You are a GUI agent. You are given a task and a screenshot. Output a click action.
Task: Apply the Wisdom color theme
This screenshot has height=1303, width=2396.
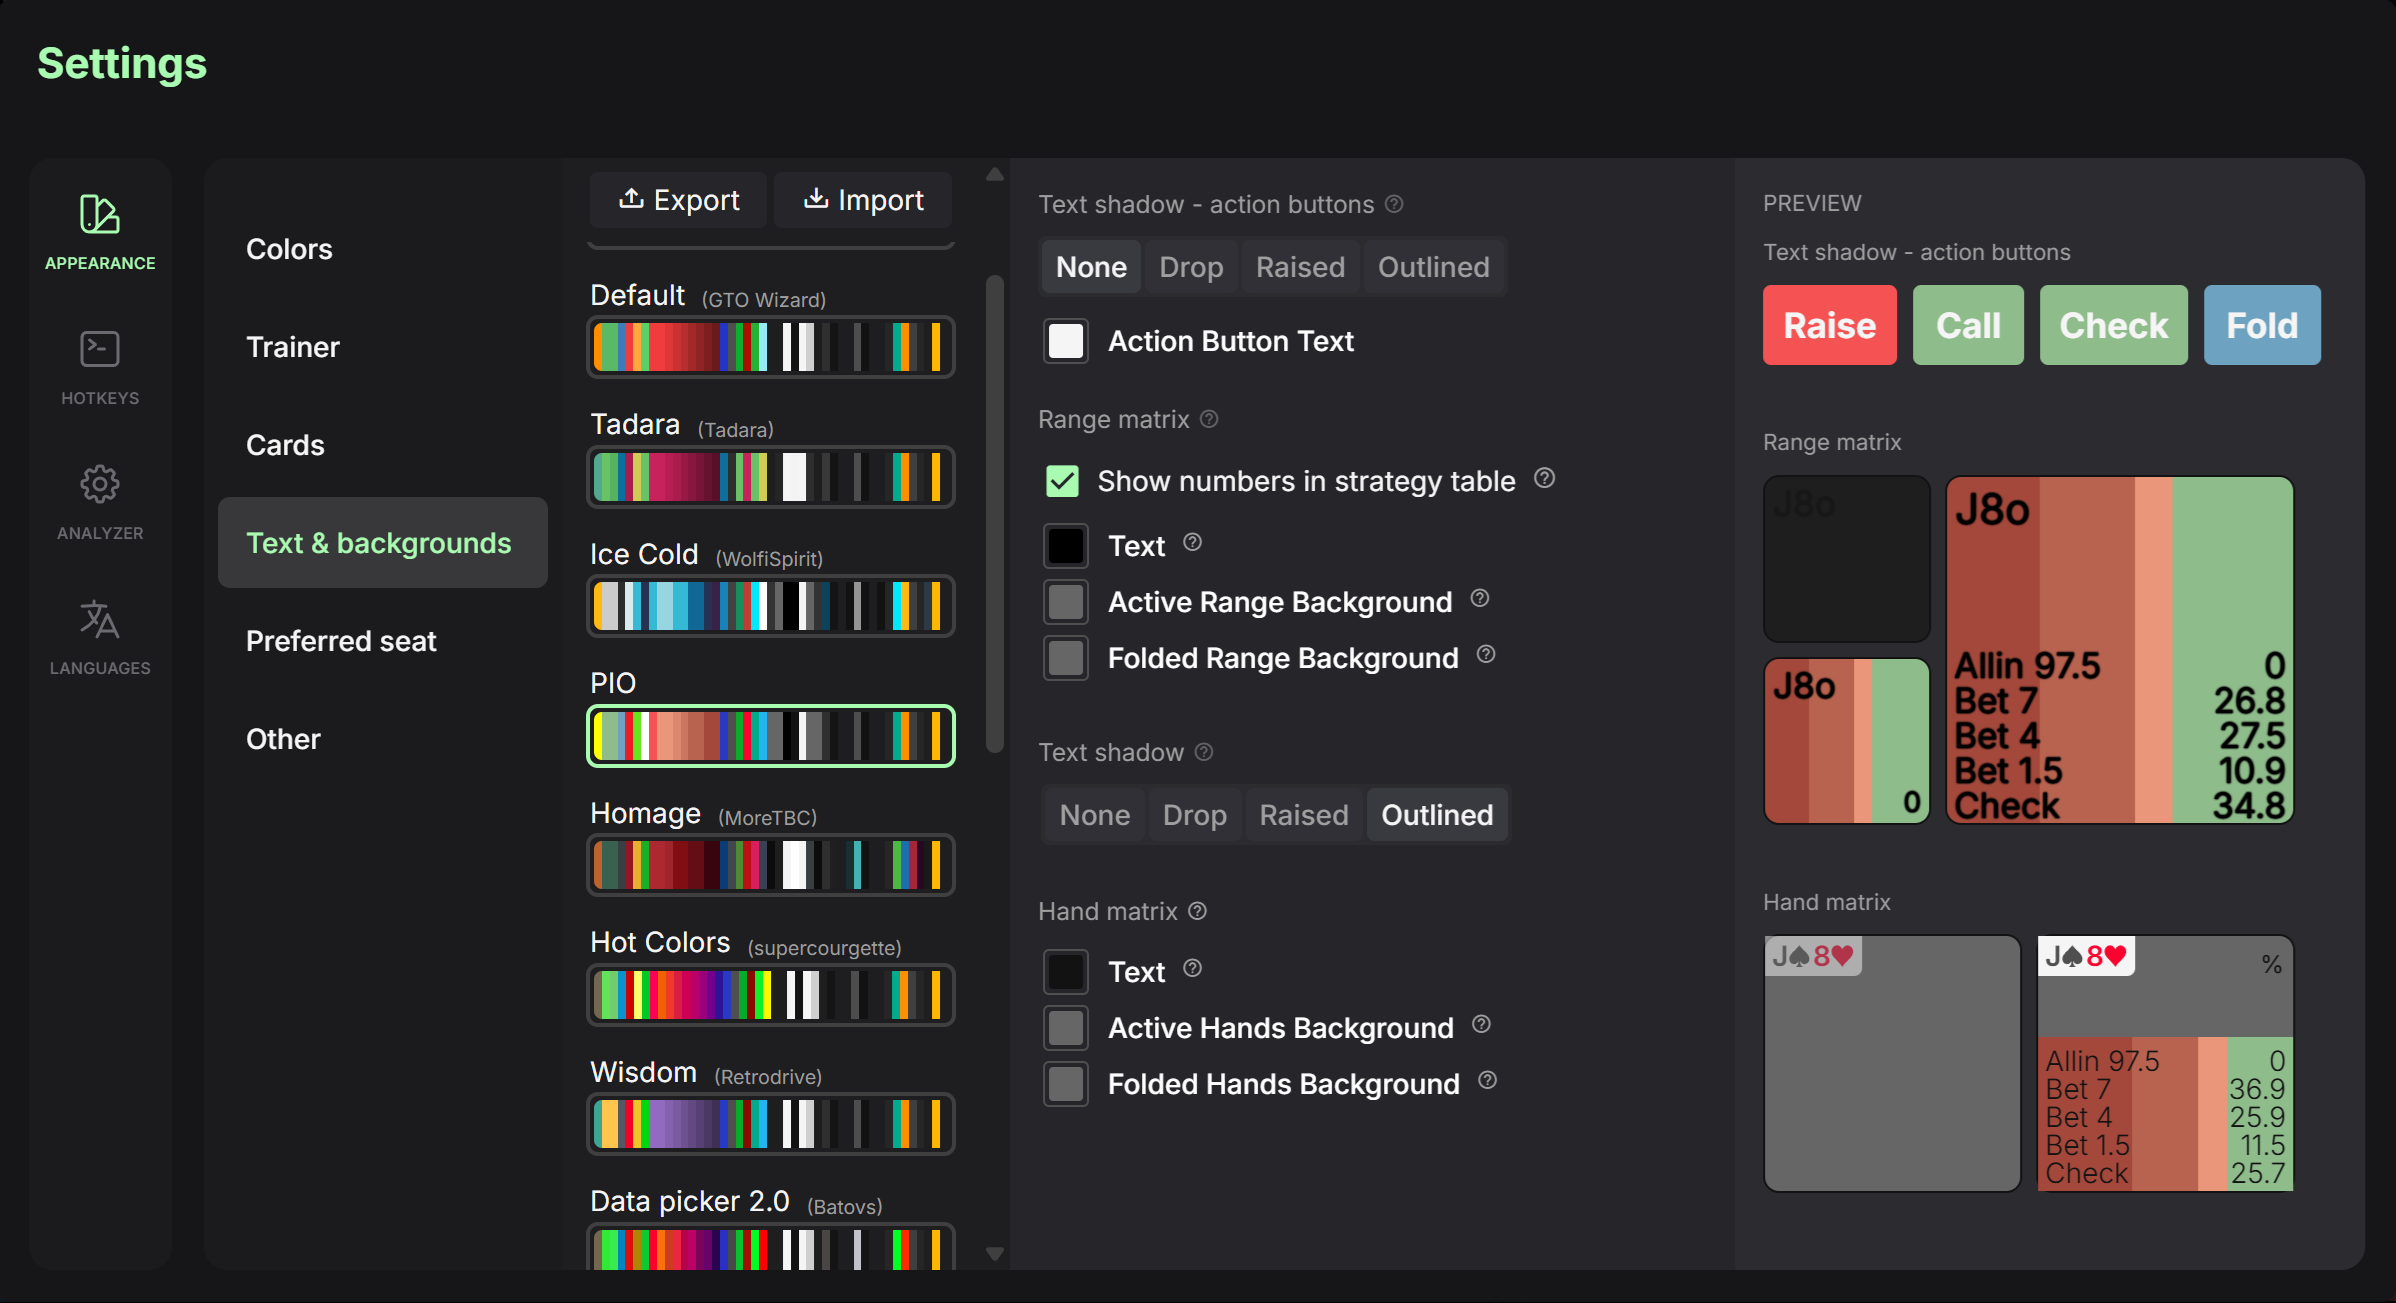point(771,1124)
